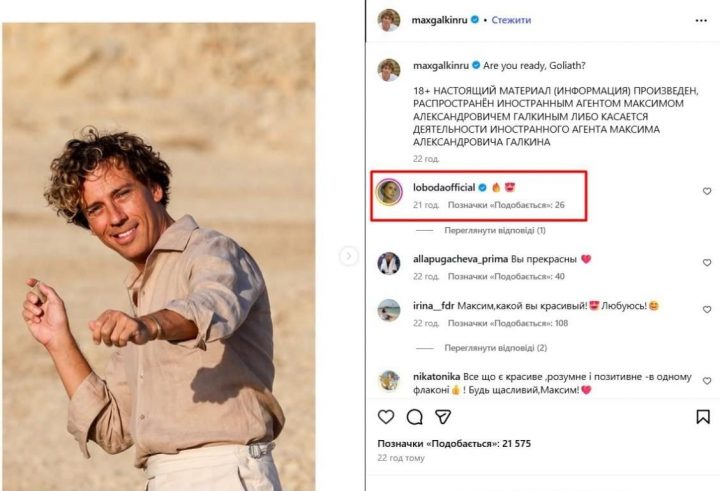
Task: Go to next photo arrow
Action: (x=348, y=256)
